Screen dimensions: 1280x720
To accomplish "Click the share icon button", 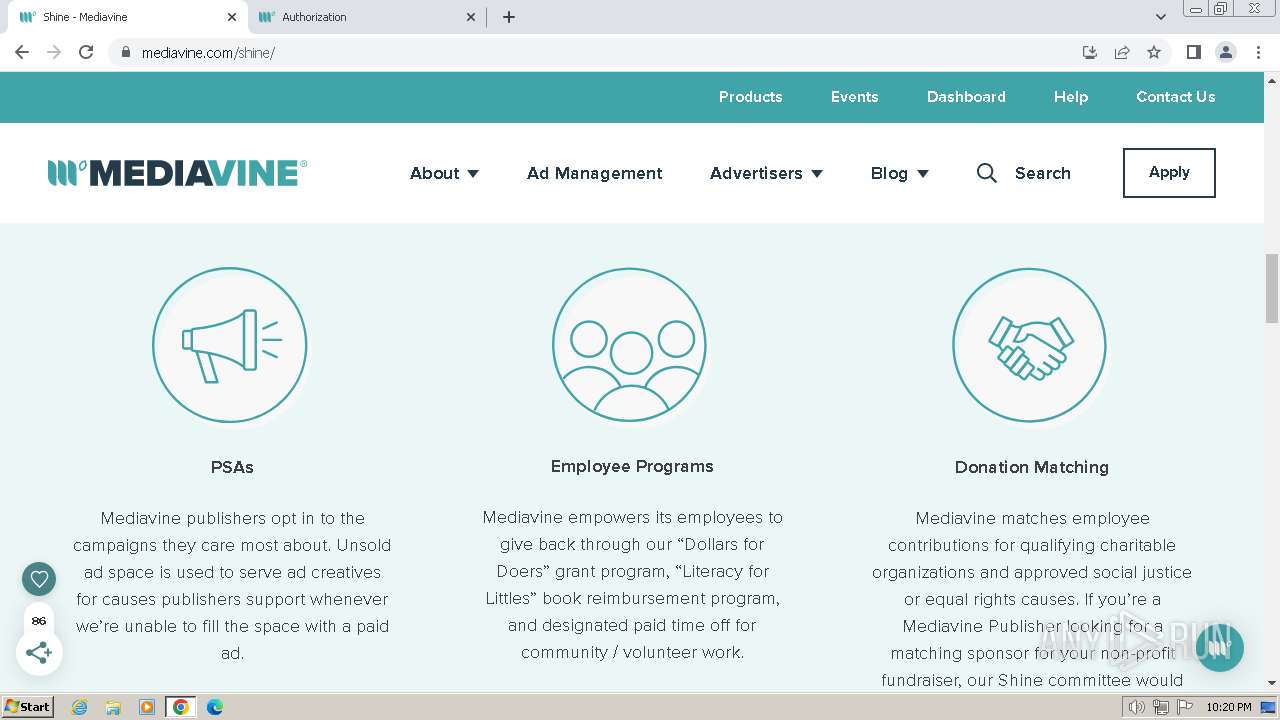I will point(39,653).
